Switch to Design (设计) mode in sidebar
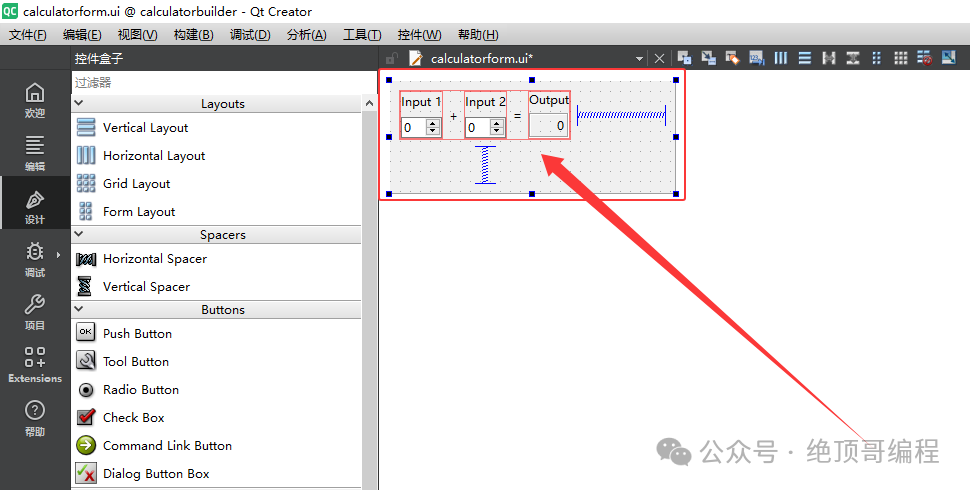The image size is (970, 490). [35, 205]
